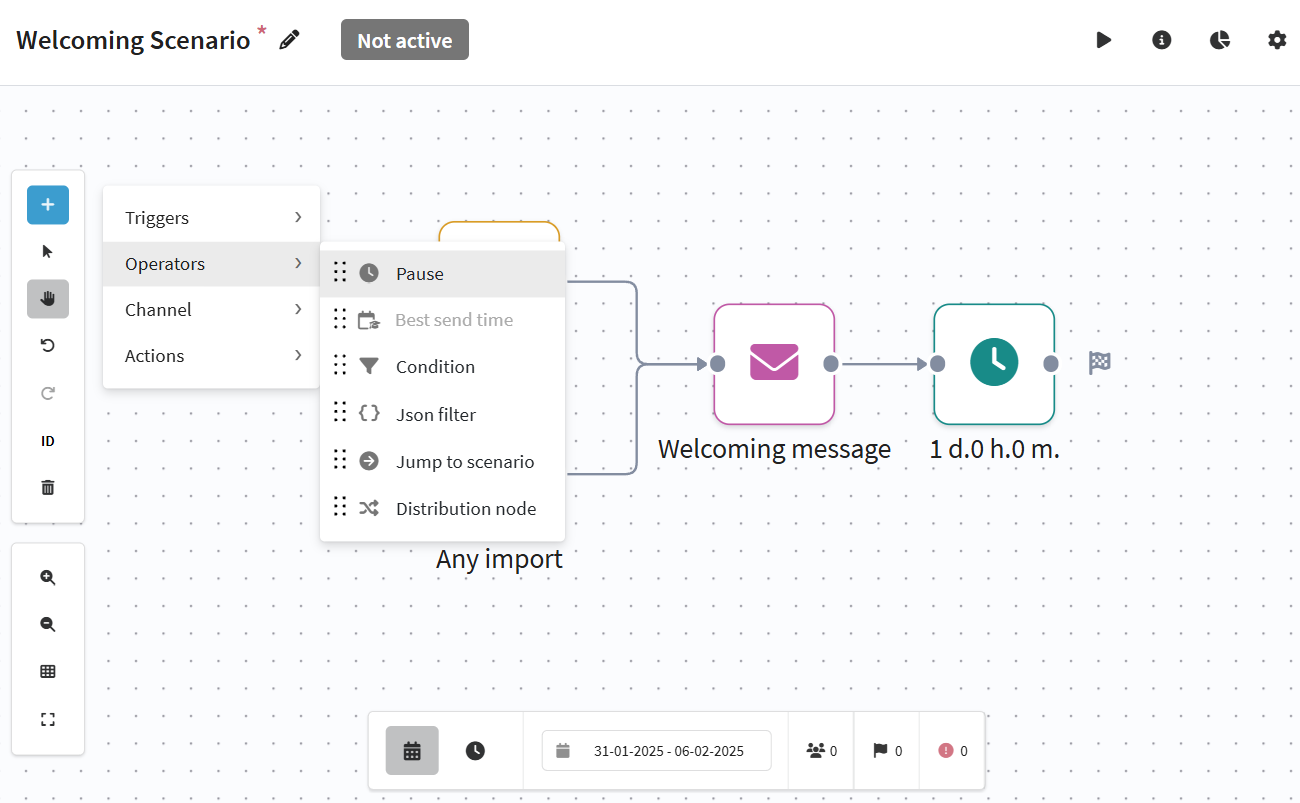Click the clock icon beside Pause
1300x803 pixels.
[369, 273]
